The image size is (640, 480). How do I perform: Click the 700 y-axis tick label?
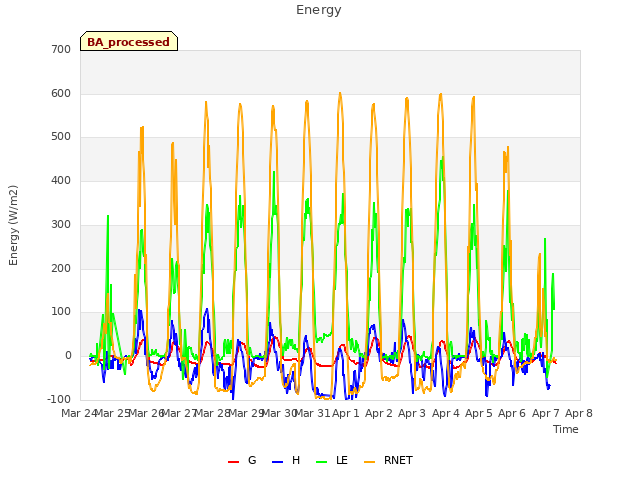point(61,49)
